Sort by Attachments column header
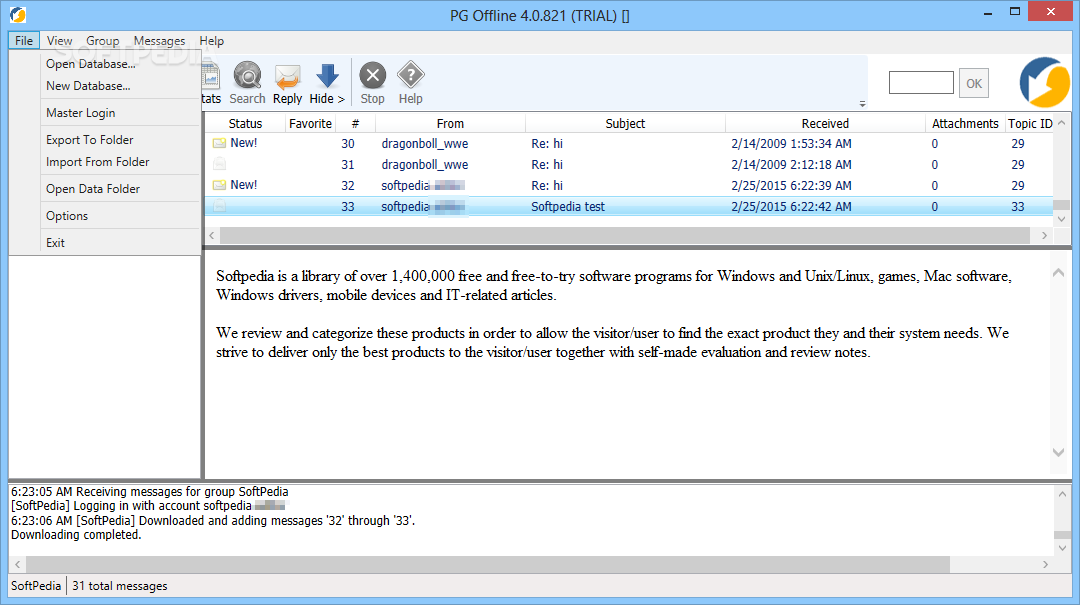 965,123
